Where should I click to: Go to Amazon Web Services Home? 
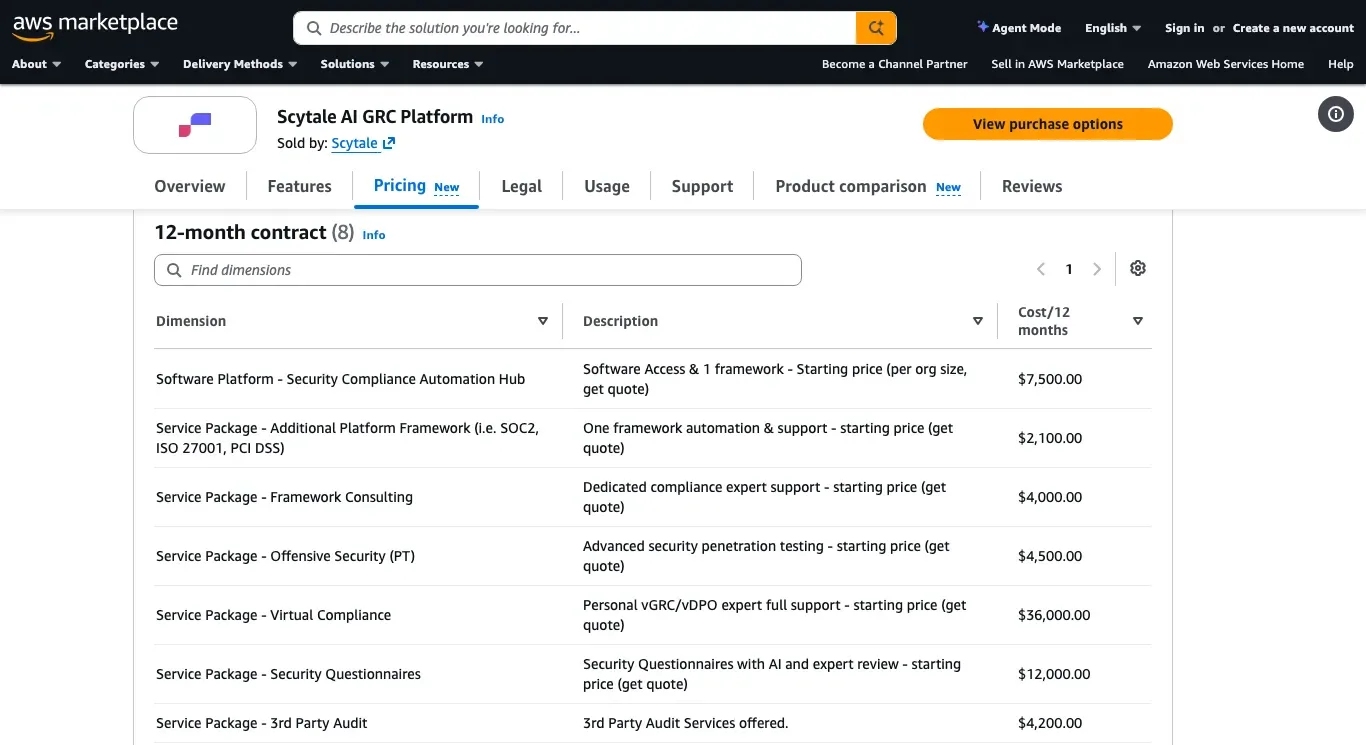pos(1225,64)
